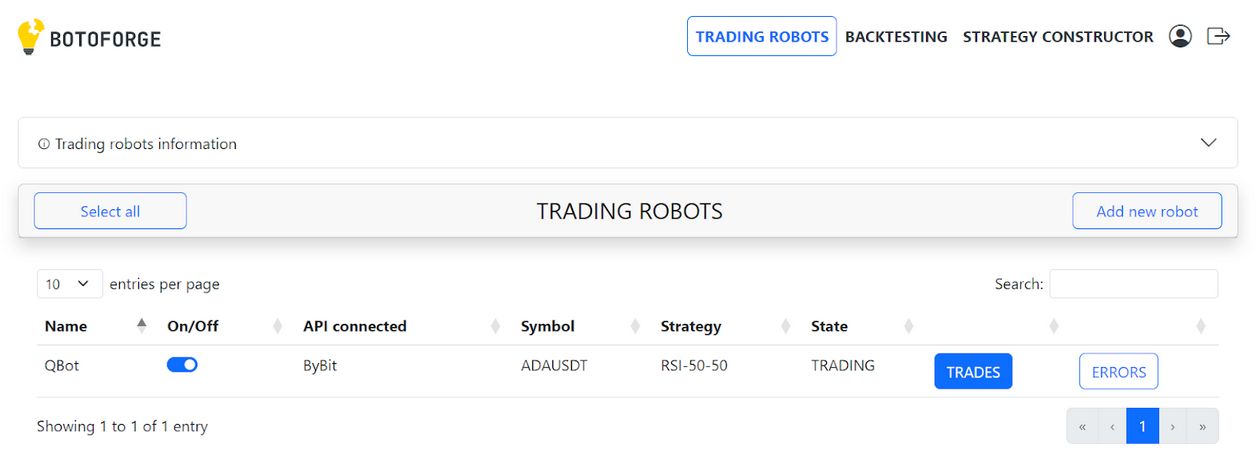Sort by Strategy column arrow
1256x462 pixels.
785,326
